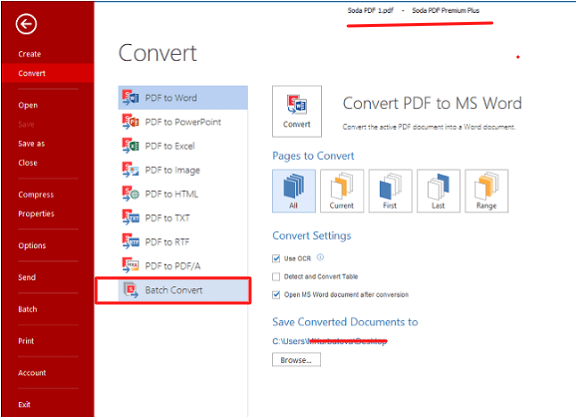Click the PDF to RTF icon
Screen dimensions: 576x417
tap(130, 242)
